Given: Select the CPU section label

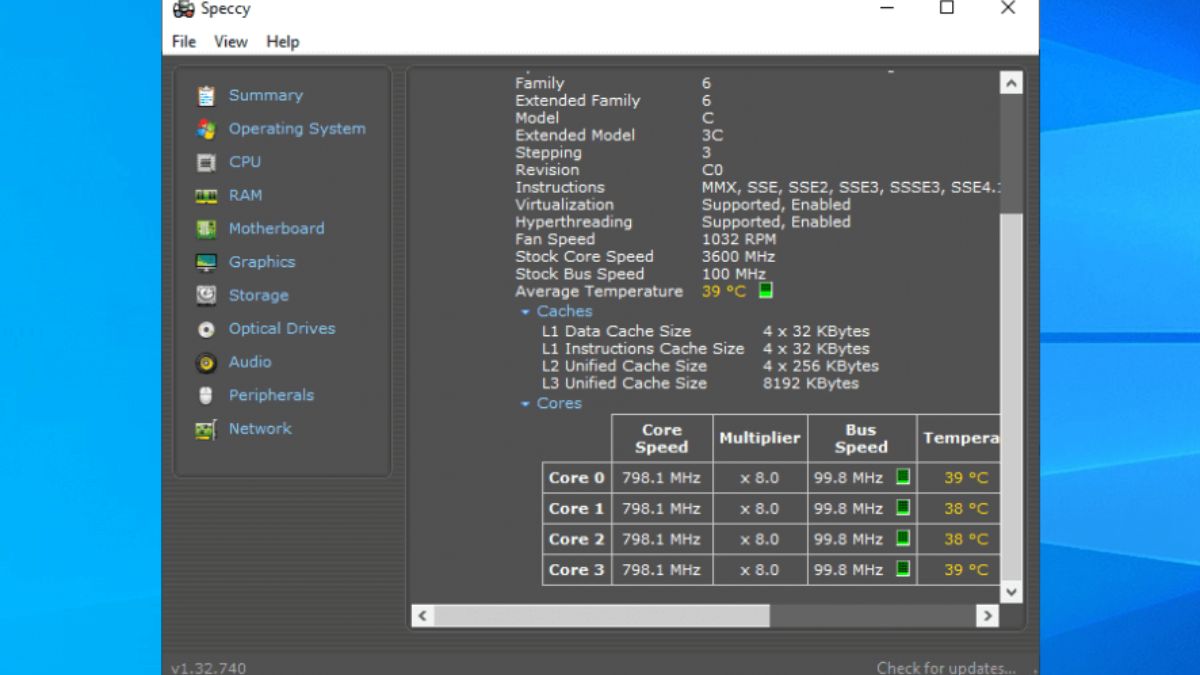Looking at the screenshot, I should 245,161.
